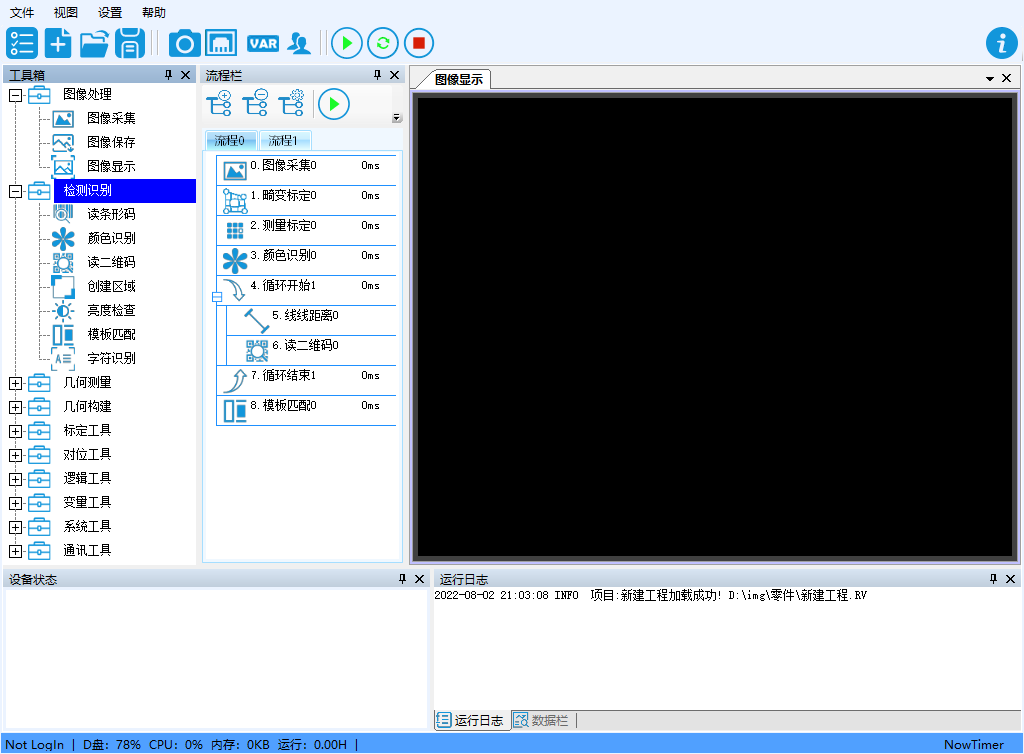
Task: Open 图像显示 window list dropdown arrow
Action: (990, 79)
